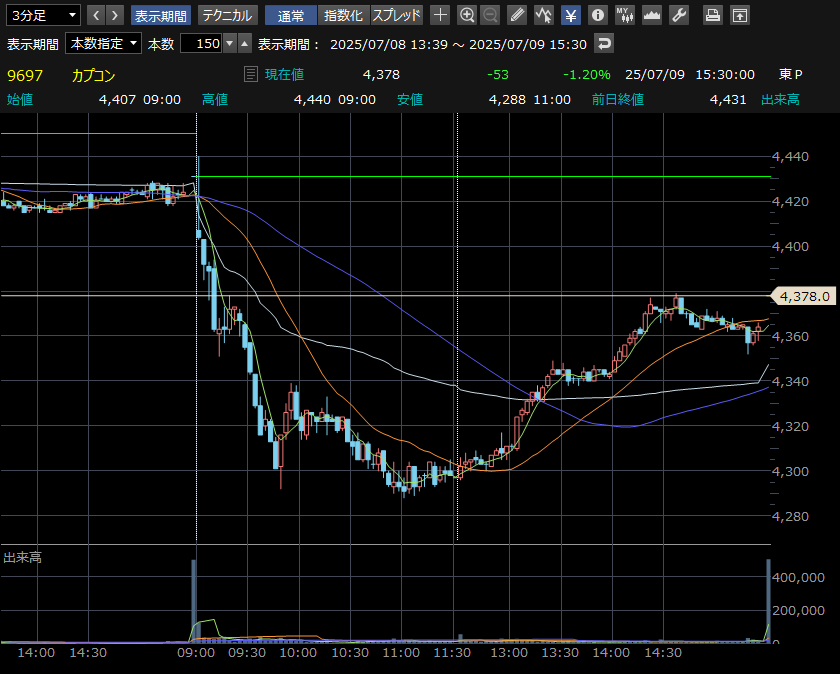Click the 4,378.0 current price marker
This screenshot has height=674, width=840.
pyautogui.click(x=804, y=296)
